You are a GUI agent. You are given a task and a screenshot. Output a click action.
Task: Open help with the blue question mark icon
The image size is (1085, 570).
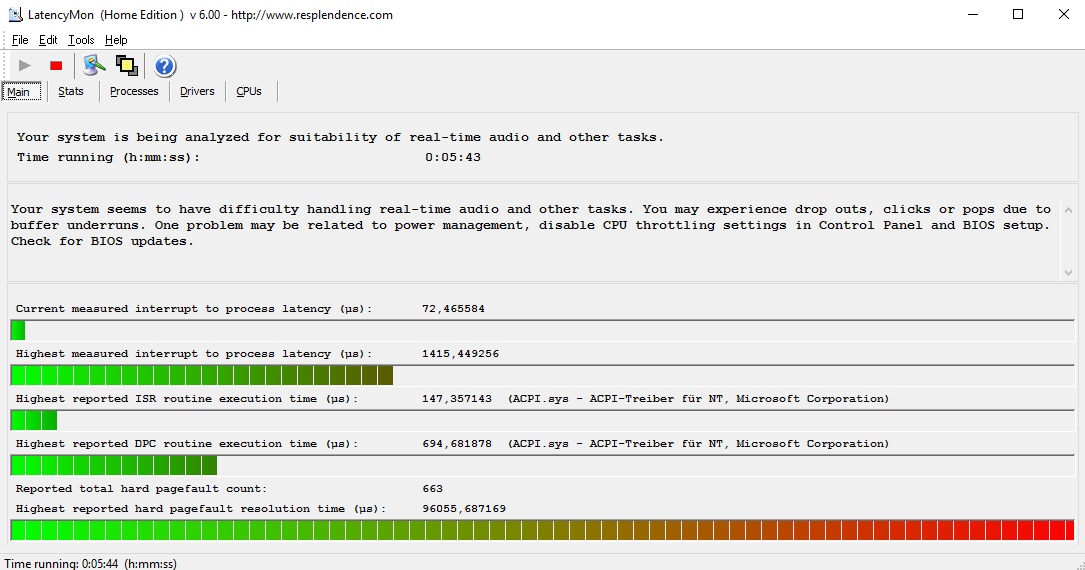(x=165, y=66)
